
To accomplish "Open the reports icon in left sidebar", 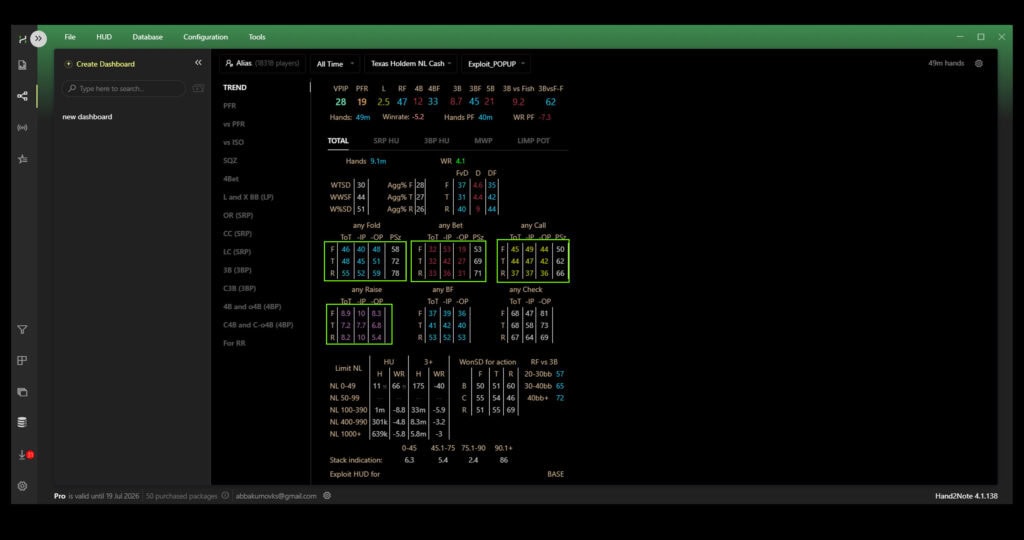I will coord(22,65).
